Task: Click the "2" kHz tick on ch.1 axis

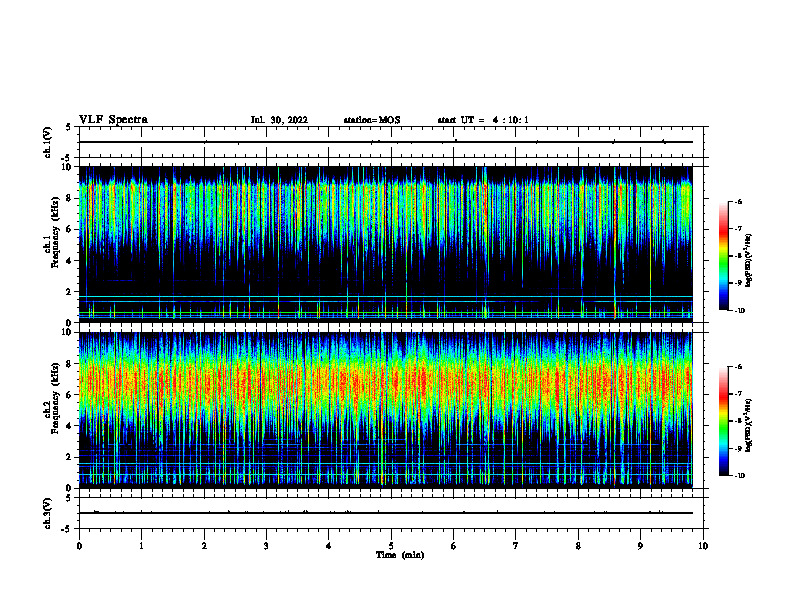Action: coord(69,291)
